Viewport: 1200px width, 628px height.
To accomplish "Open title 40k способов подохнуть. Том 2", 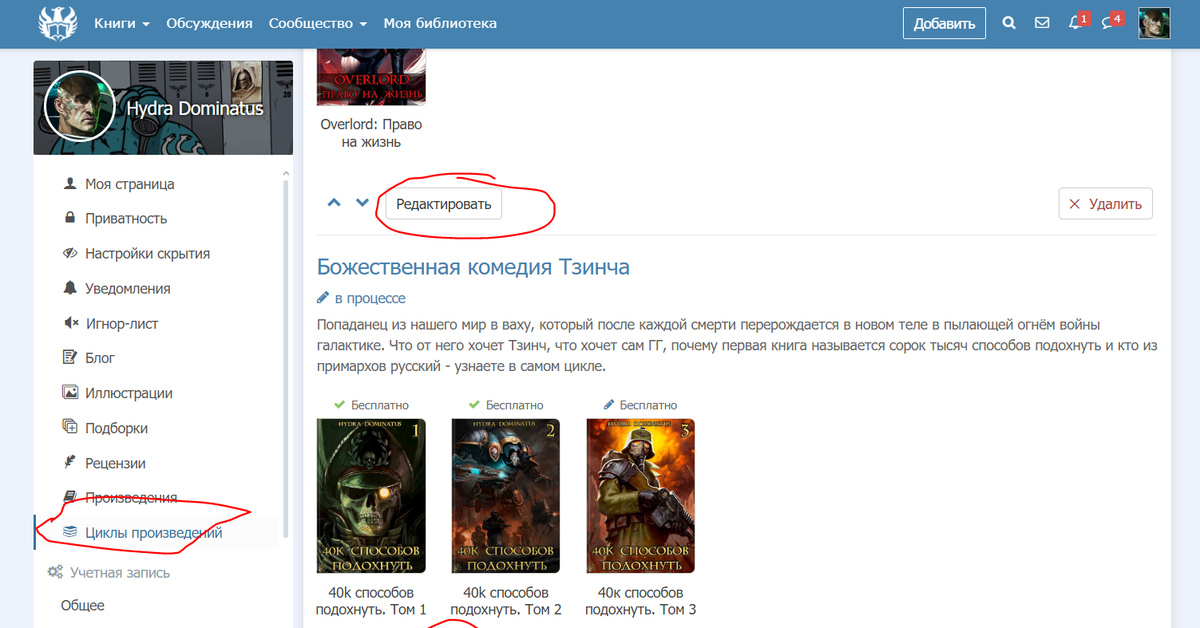I will pyautogui.click(x=506, y=601).
